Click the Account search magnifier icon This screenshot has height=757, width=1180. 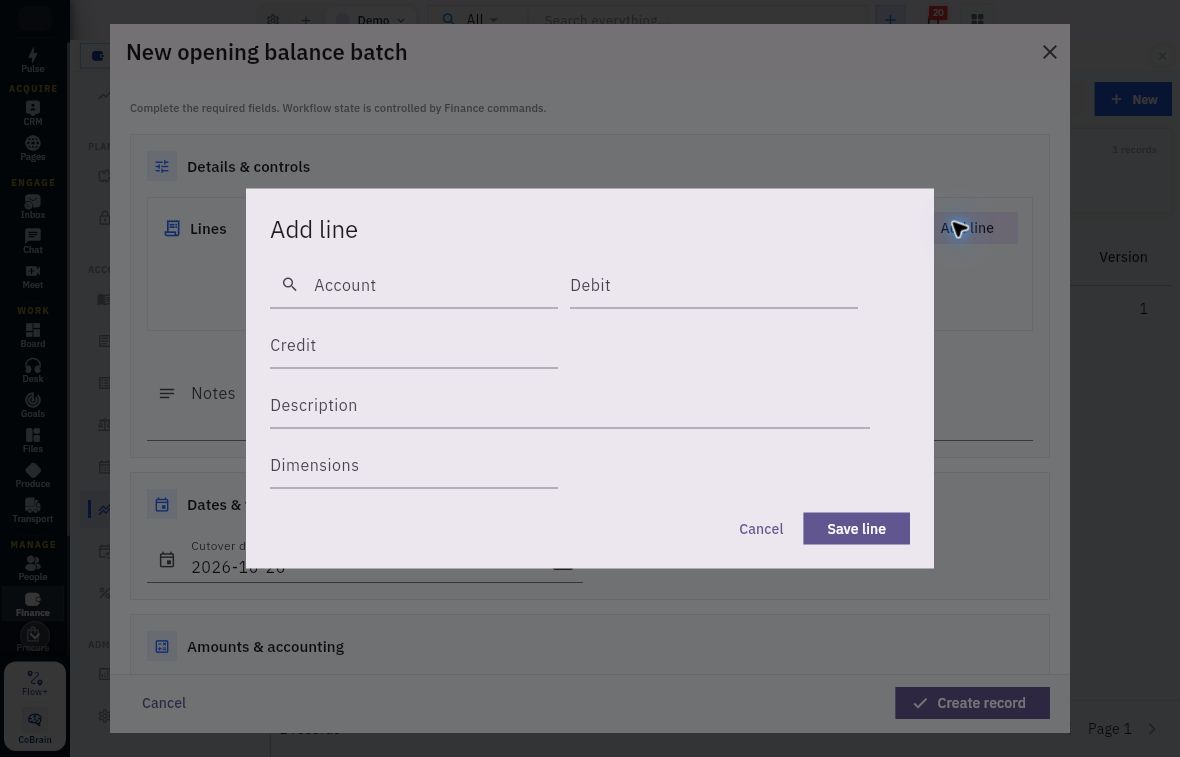[x=290, y=284]
